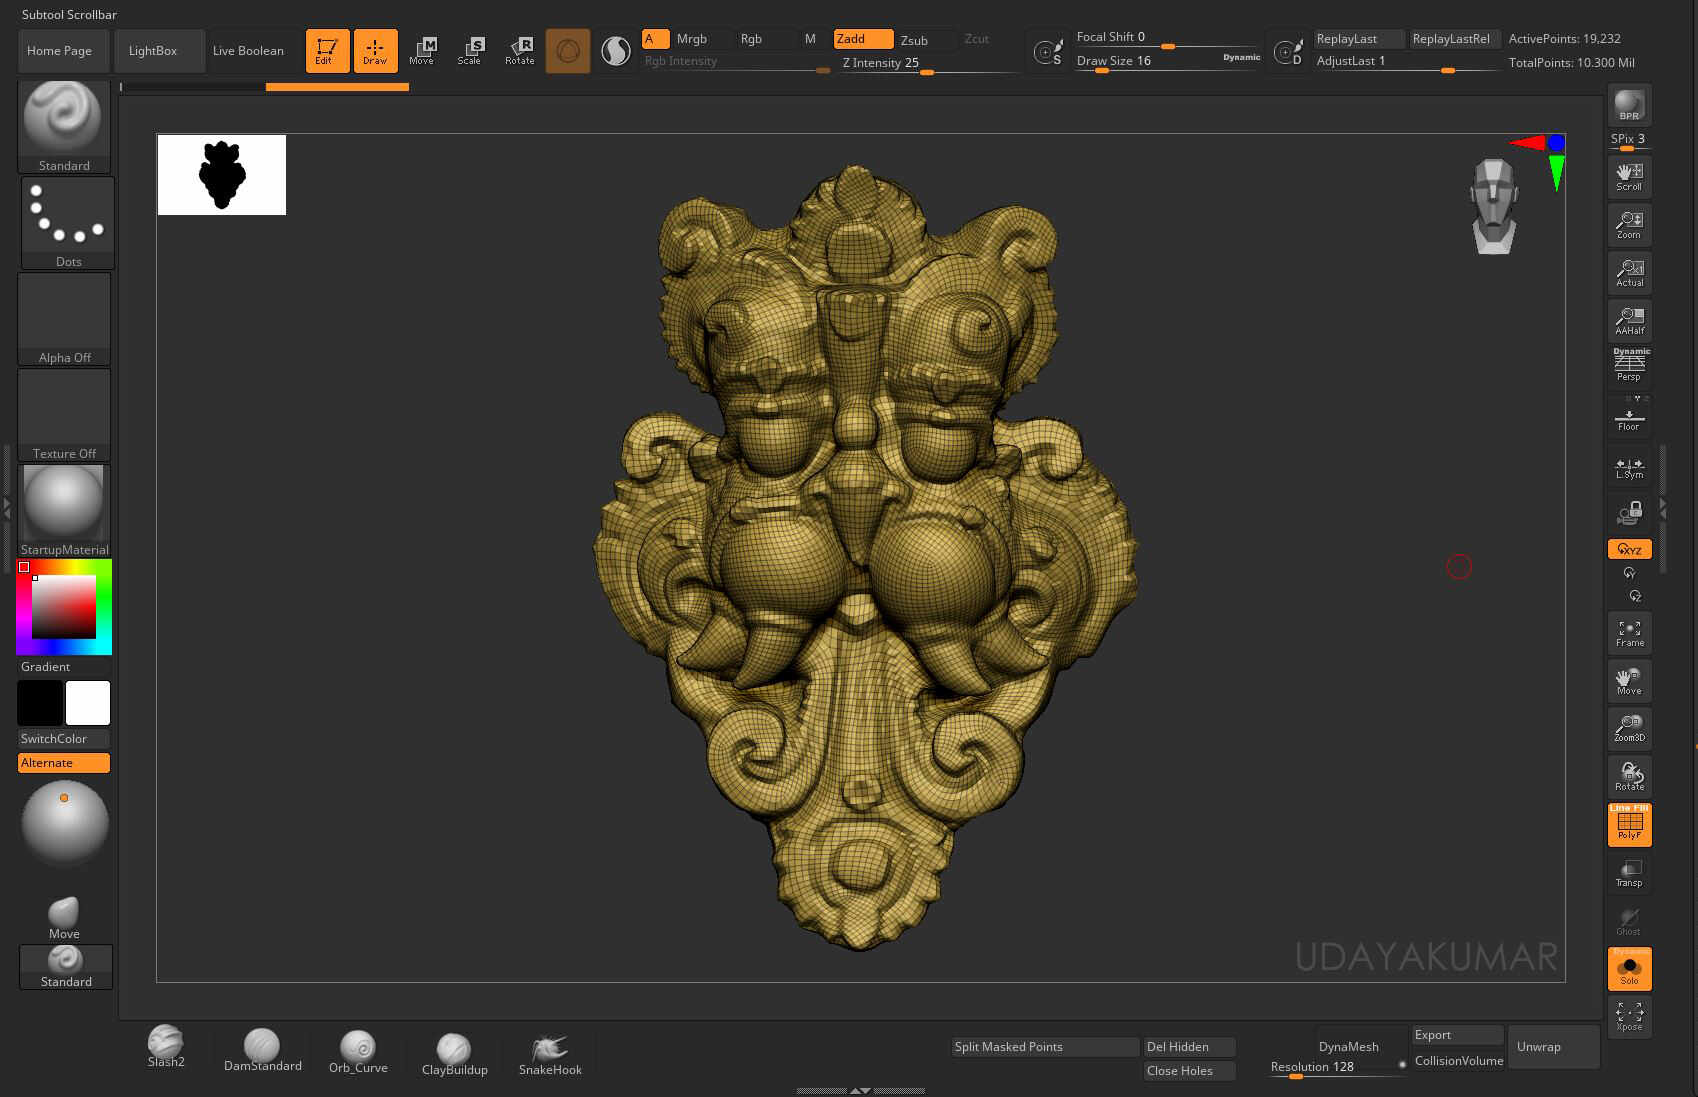Image resolution: width=1698 pixels, height=1097 pixels.
Task: Activate Transp transparency mode
Action: [1629, 871]
